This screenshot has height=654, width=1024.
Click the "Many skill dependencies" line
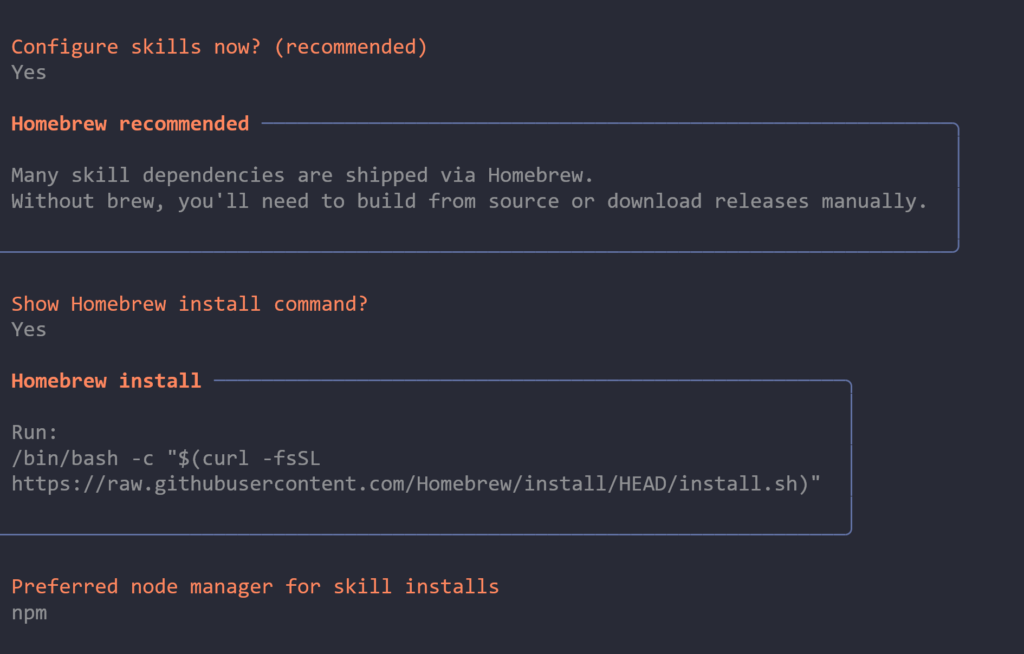click(302, 175)
